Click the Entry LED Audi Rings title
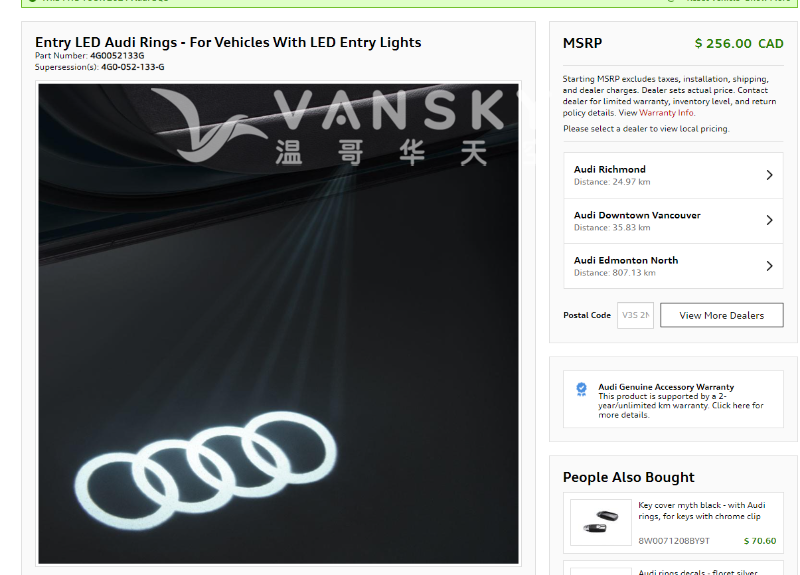The height and width of the screenshot is (575, 800). coord(228,42)
